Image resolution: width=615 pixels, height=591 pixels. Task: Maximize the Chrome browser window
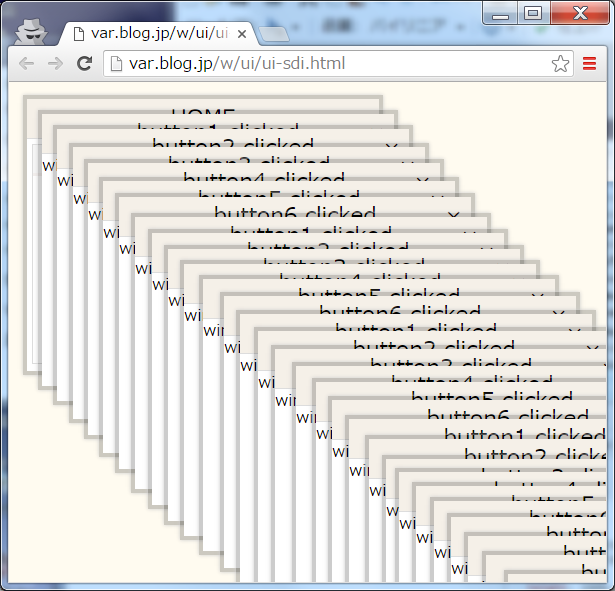click(x=533, y=13)
